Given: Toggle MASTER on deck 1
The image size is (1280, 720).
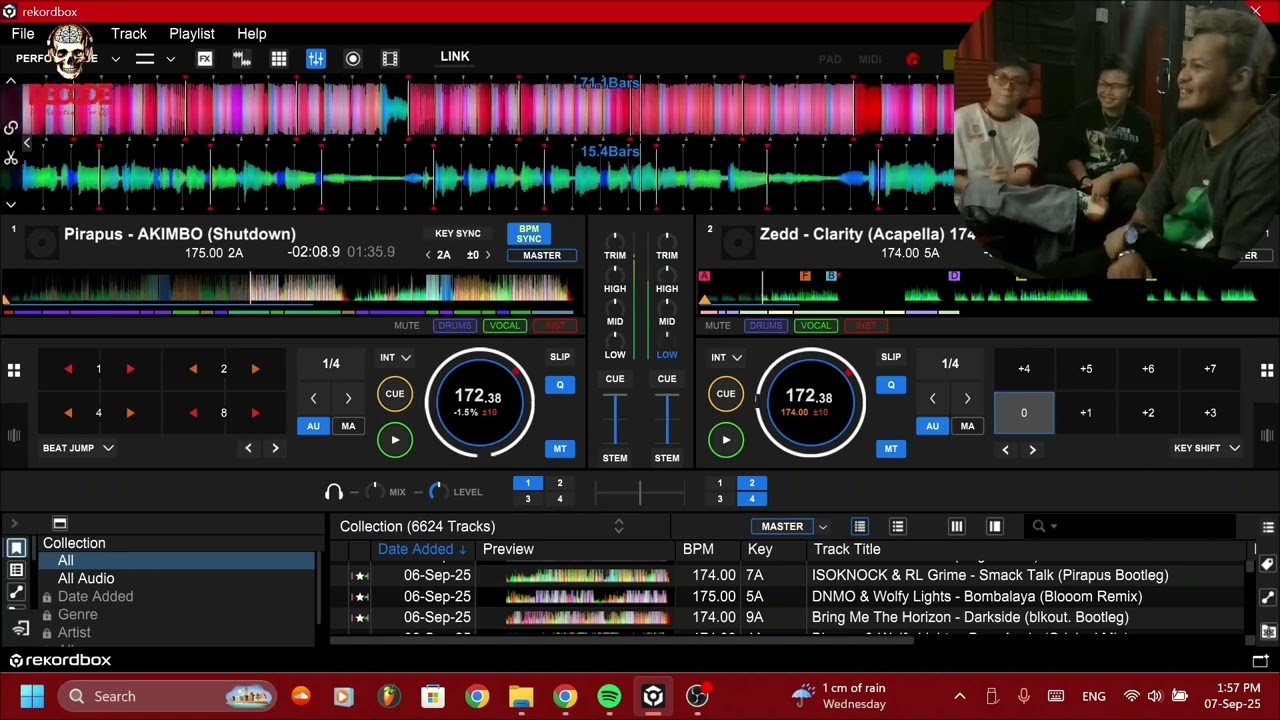Looking at the screenshot, I should pyautogui.click(x=542, y=256).
